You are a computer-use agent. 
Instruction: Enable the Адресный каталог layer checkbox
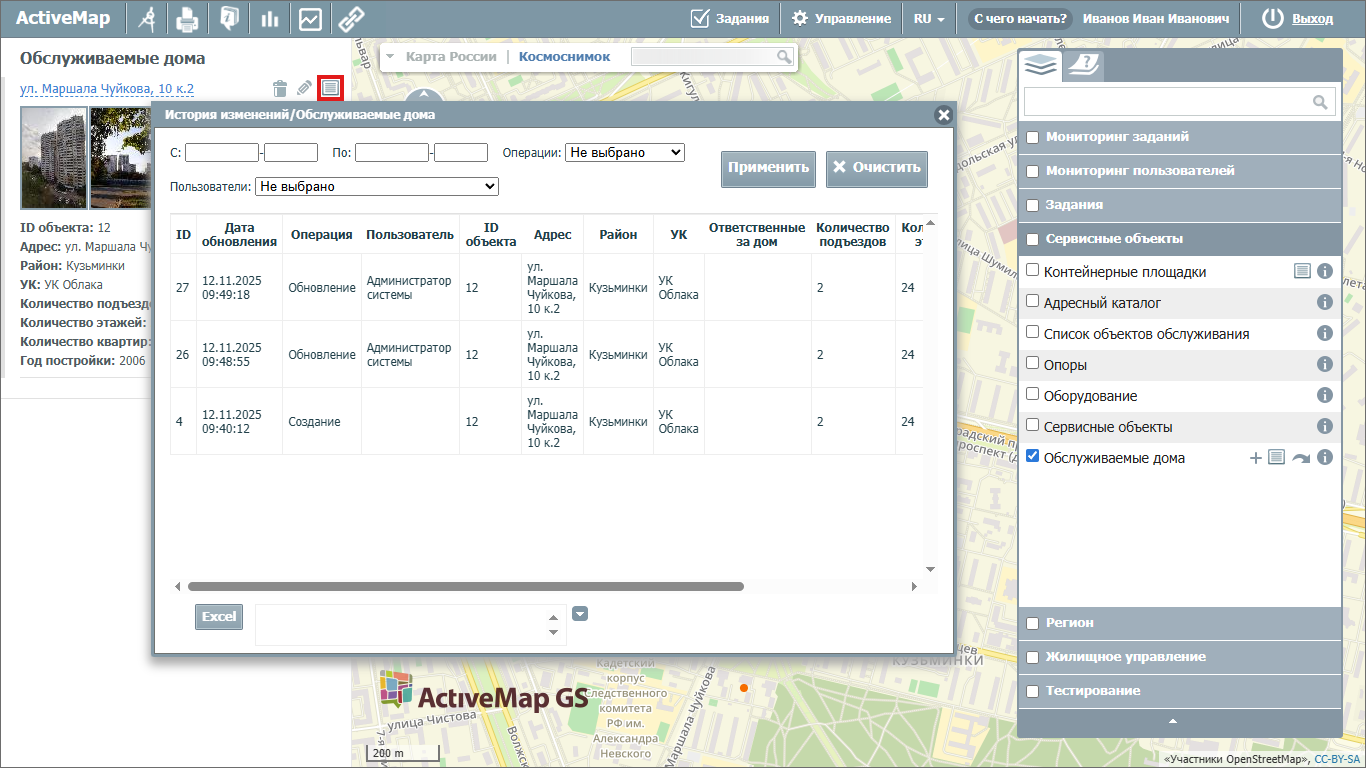1033,302
